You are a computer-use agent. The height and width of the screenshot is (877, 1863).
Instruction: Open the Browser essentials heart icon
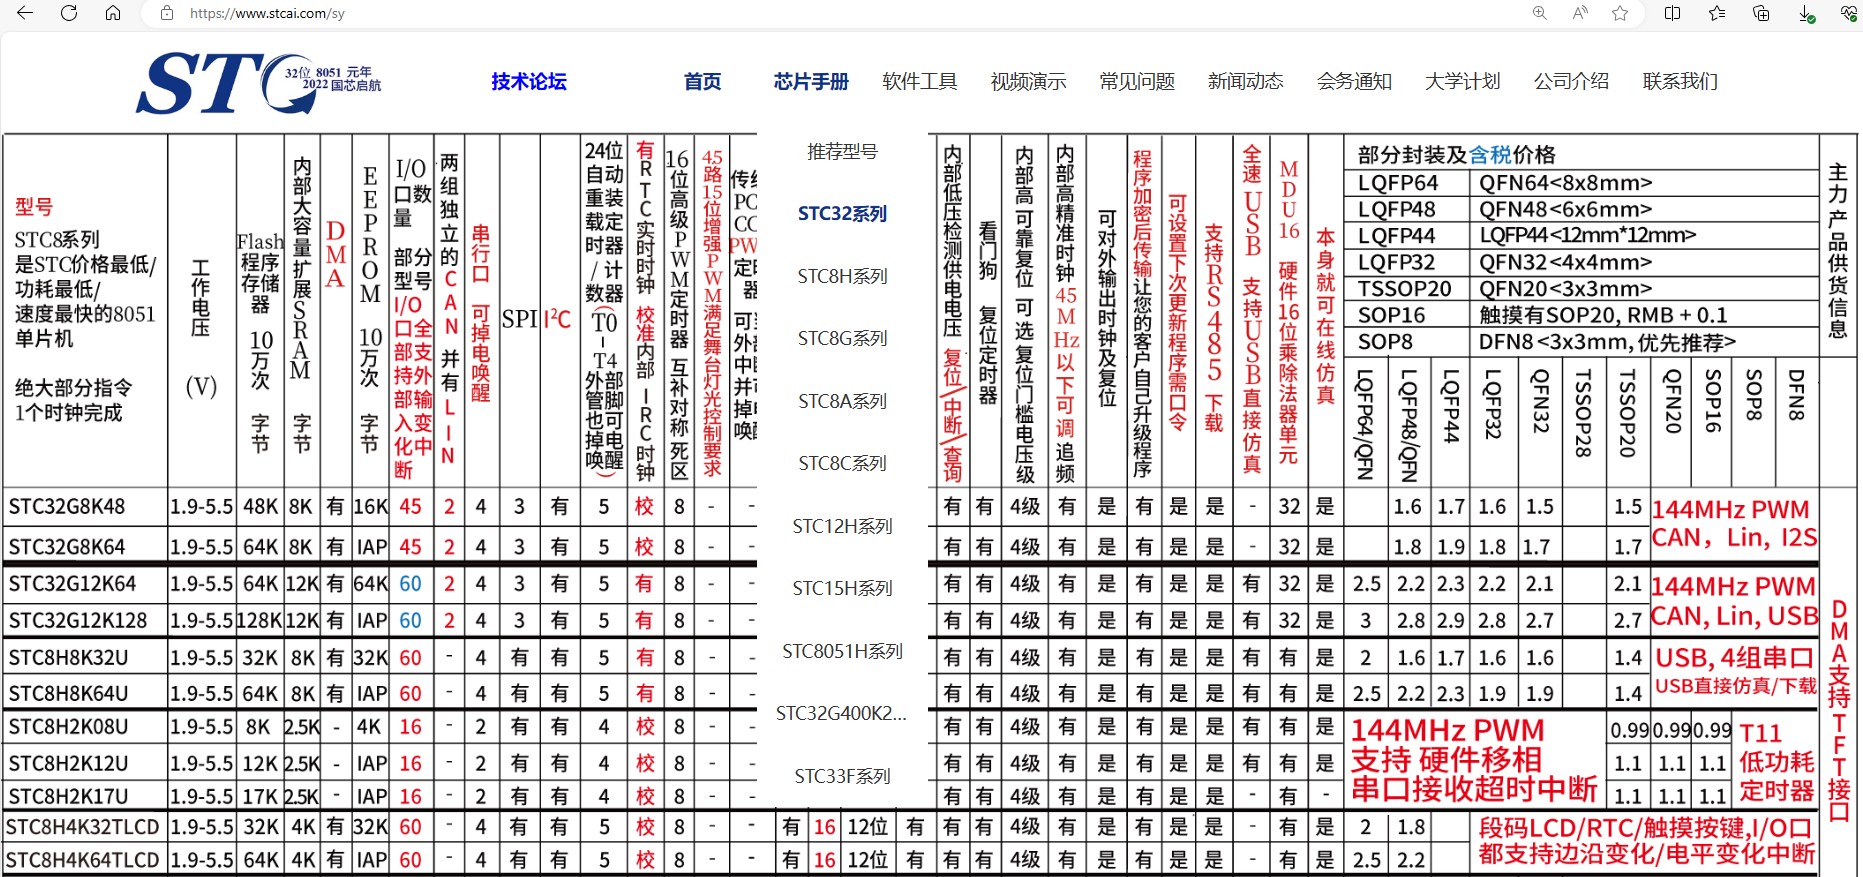(x=1849, y=13)
